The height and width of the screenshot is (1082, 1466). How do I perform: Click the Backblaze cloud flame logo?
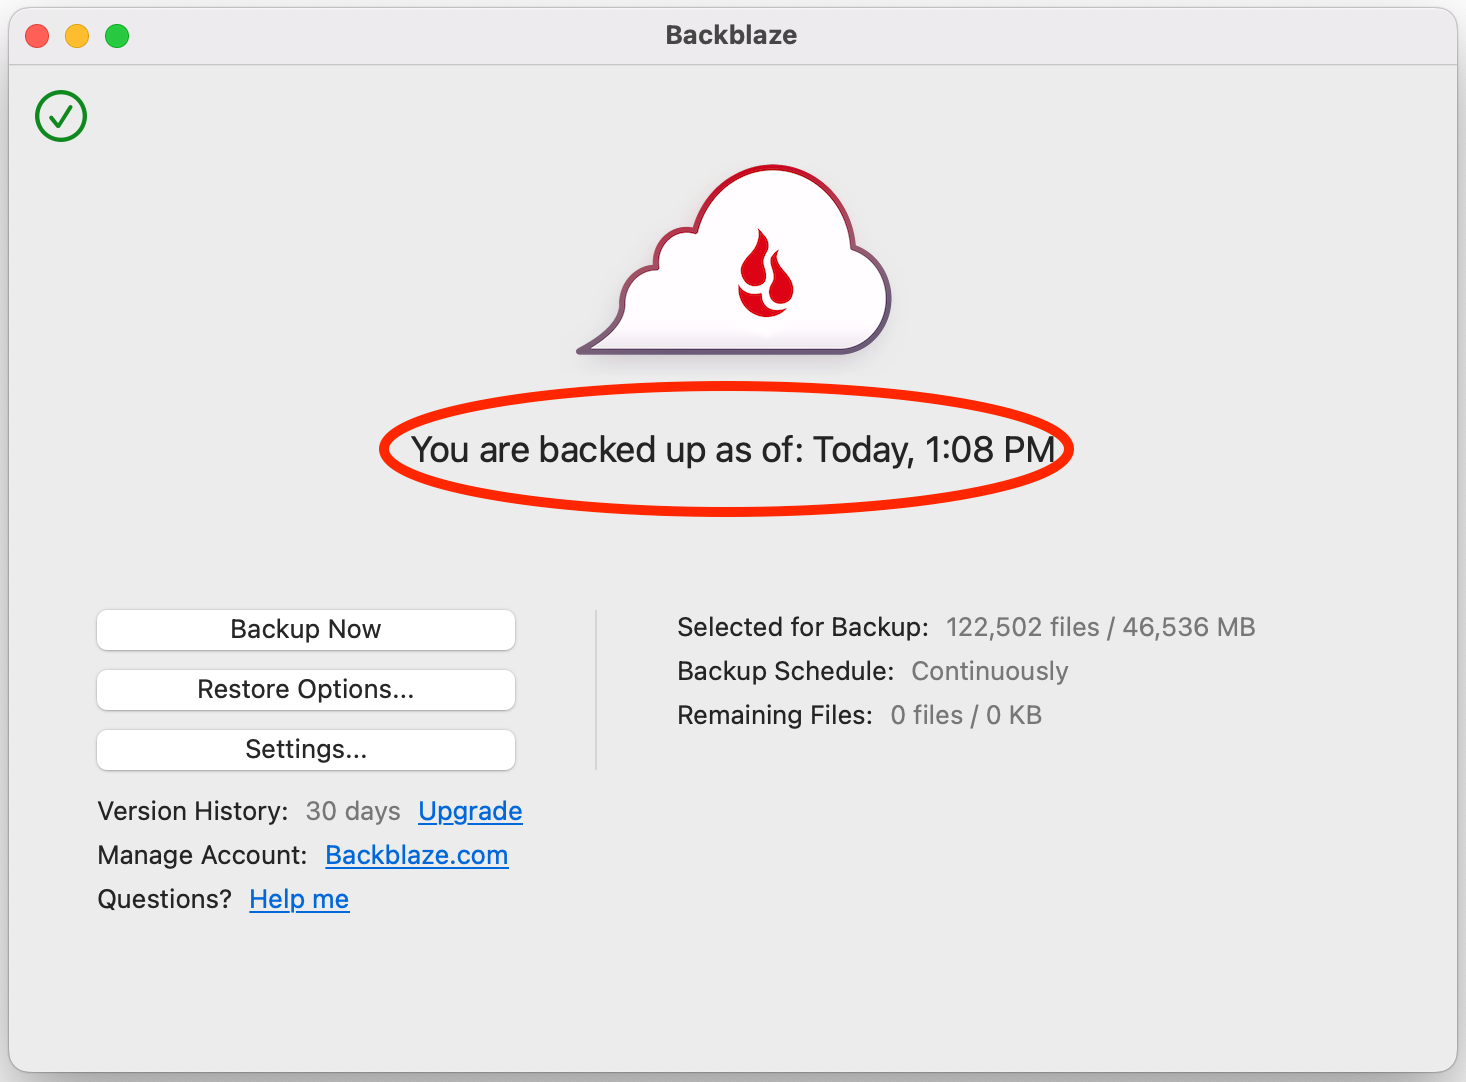[735, 260]
